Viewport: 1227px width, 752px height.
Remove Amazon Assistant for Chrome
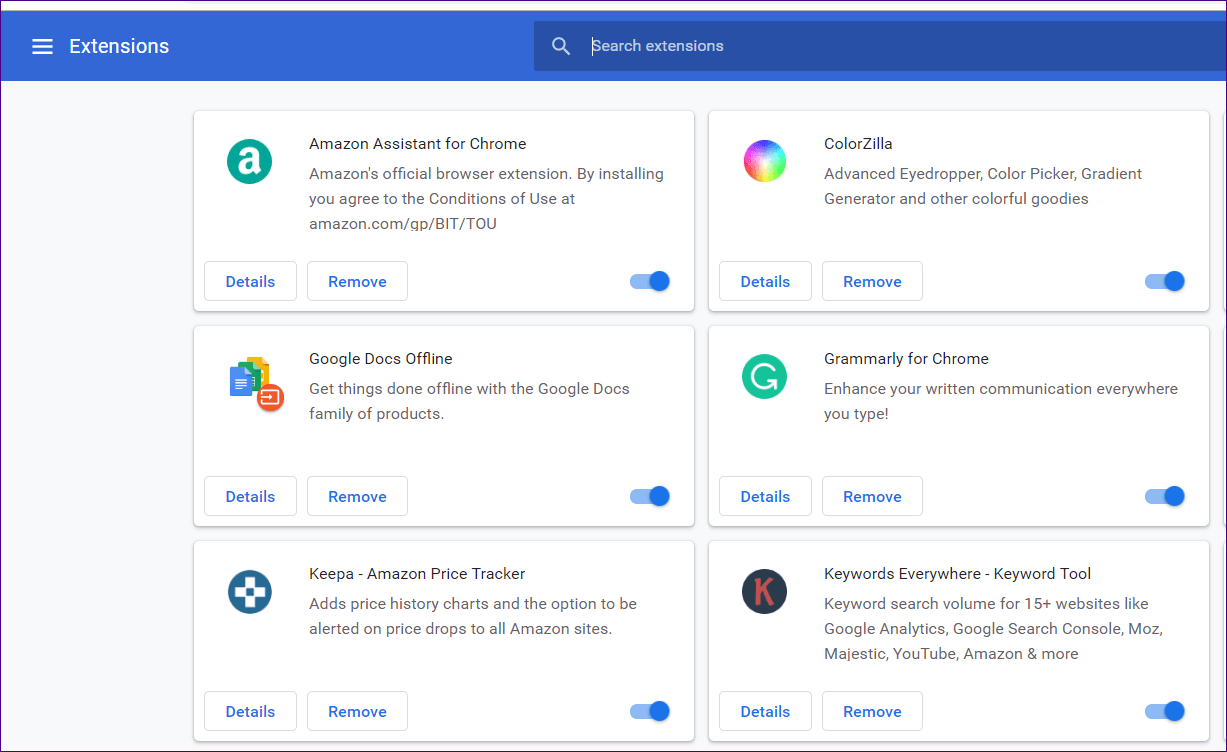click(x=357, y=281)
